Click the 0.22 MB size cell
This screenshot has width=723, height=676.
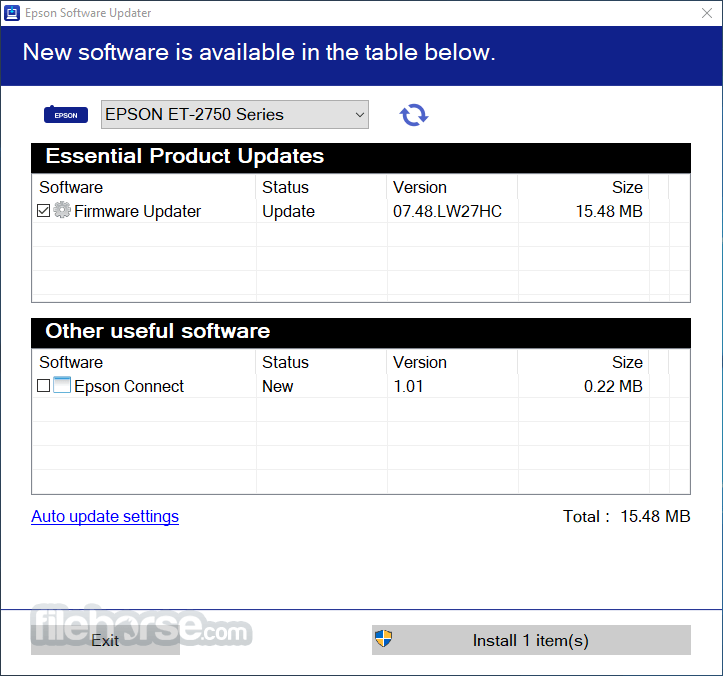point(613,386)
